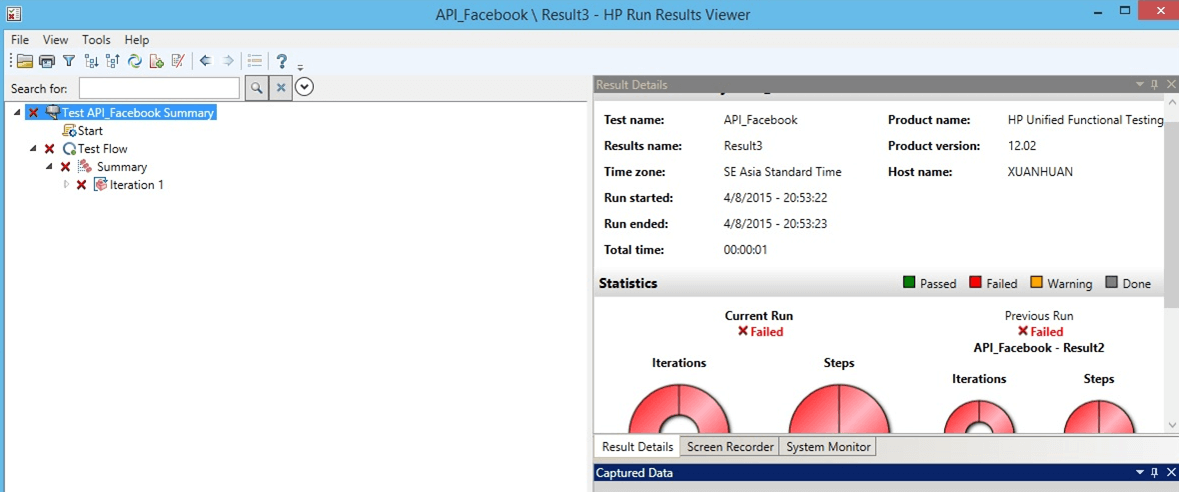
Task: Click the Help question mark icon
Action: 282,62
